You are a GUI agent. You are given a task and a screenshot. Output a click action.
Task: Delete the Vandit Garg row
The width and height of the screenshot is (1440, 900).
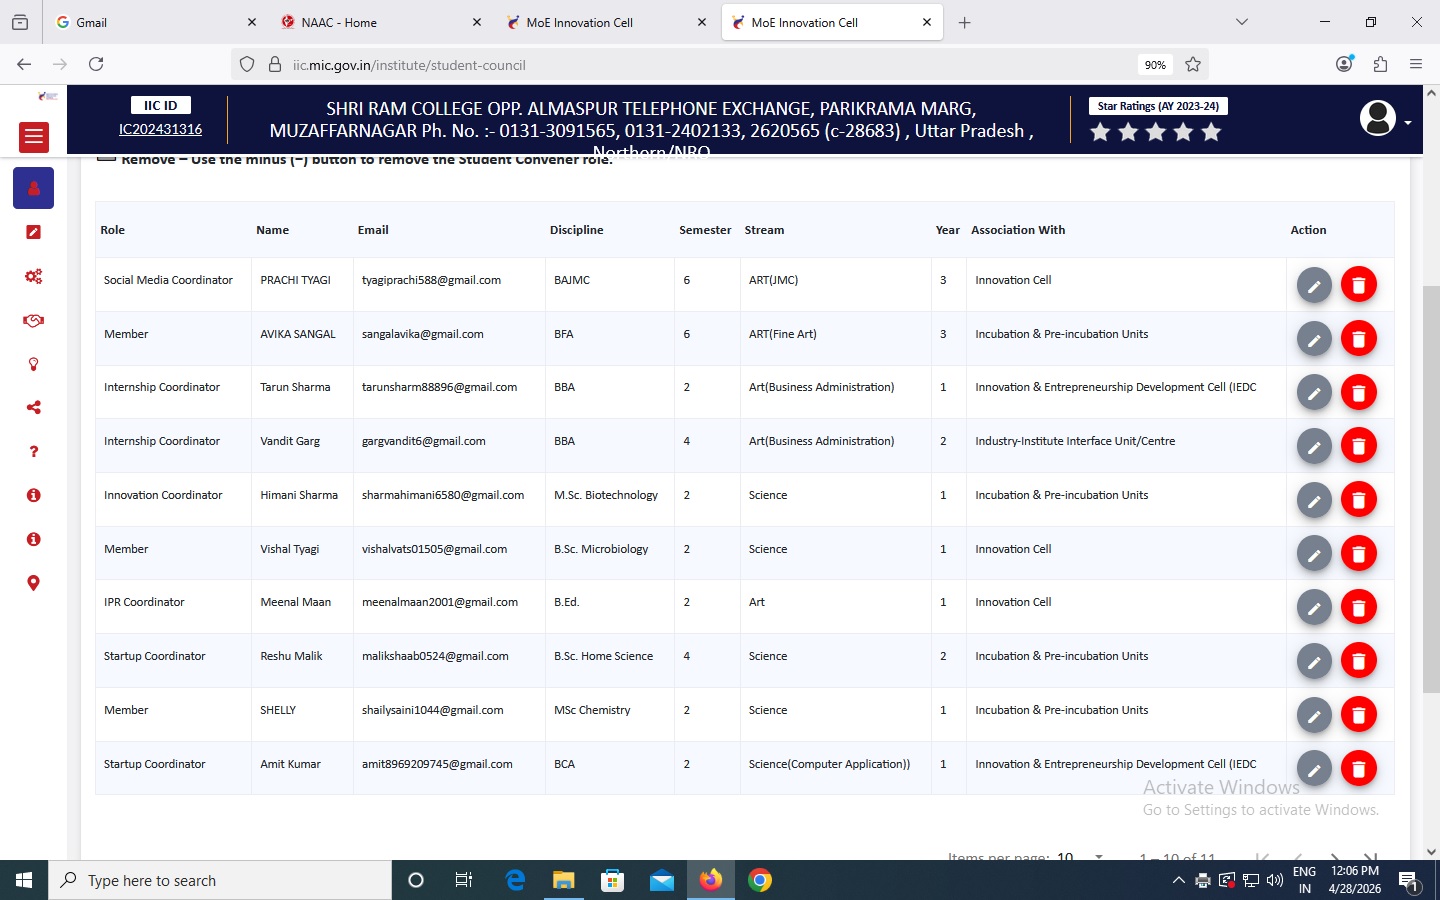pos(1359,446)
